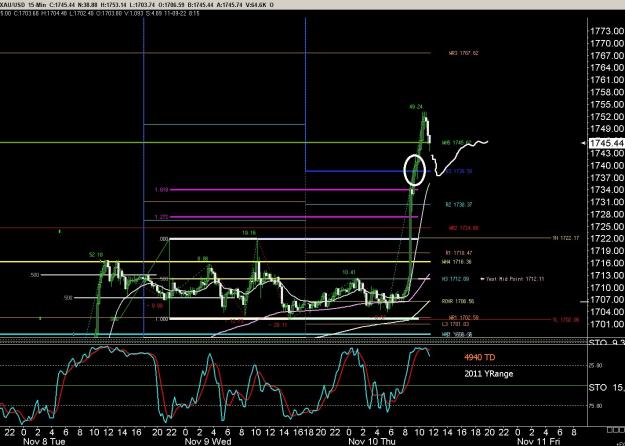Screen dimensions: 625x446
Task: Select the MR2 1724.88 red level label
Action: click(x=464, y=228)
